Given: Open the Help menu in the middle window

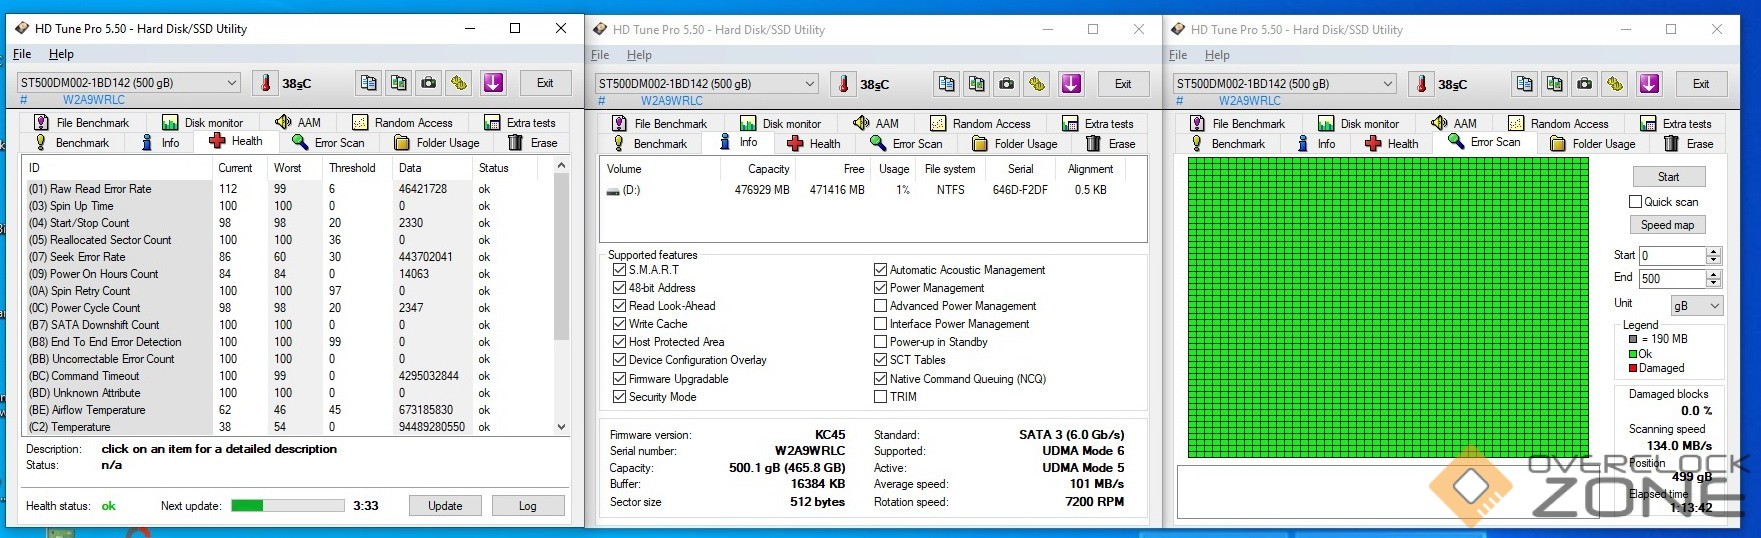Looking at the screenshot, I should 639,55.
